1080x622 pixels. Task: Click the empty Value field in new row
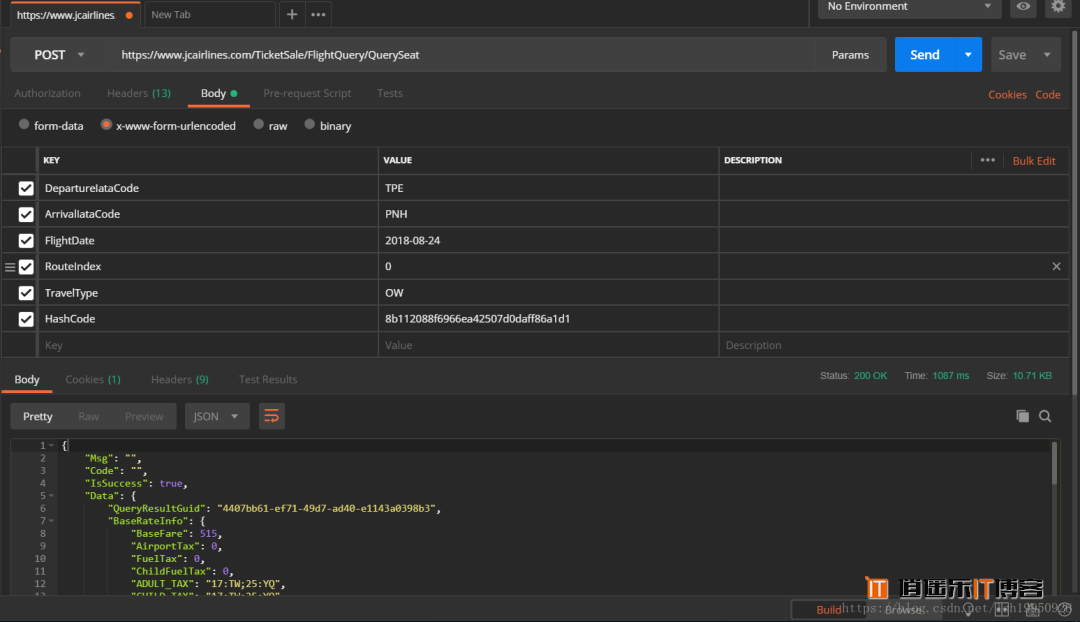(548, 345)
